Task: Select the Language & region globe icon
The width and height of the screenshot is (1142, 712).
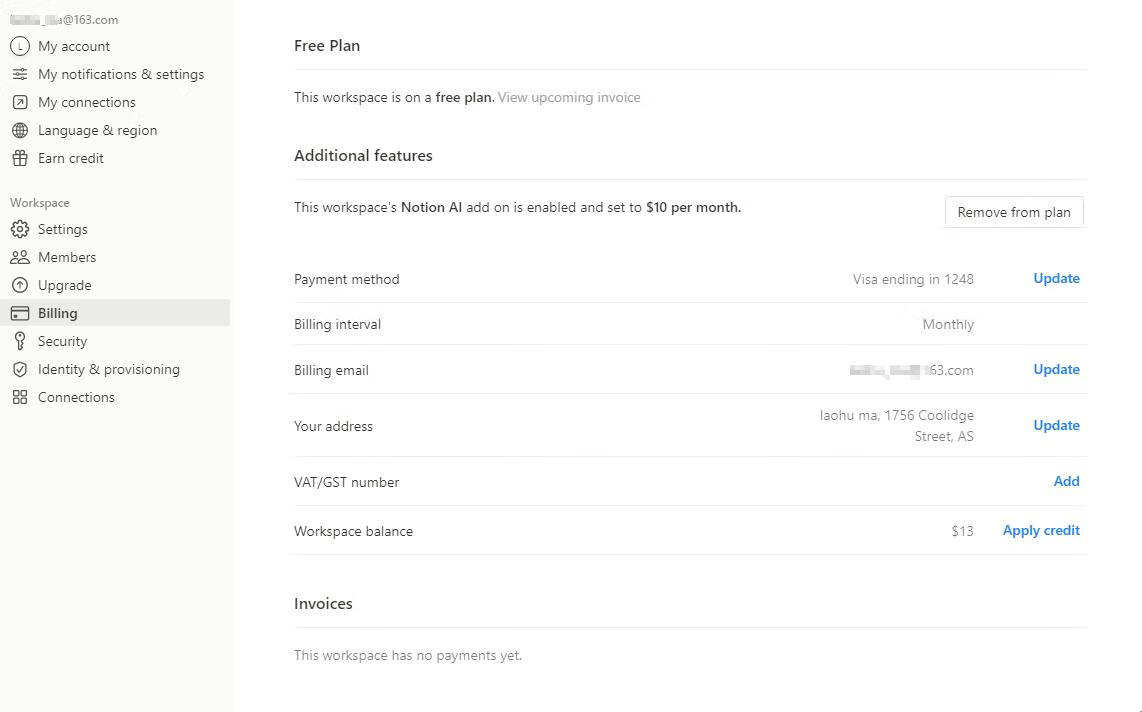Action: [20, 130]
